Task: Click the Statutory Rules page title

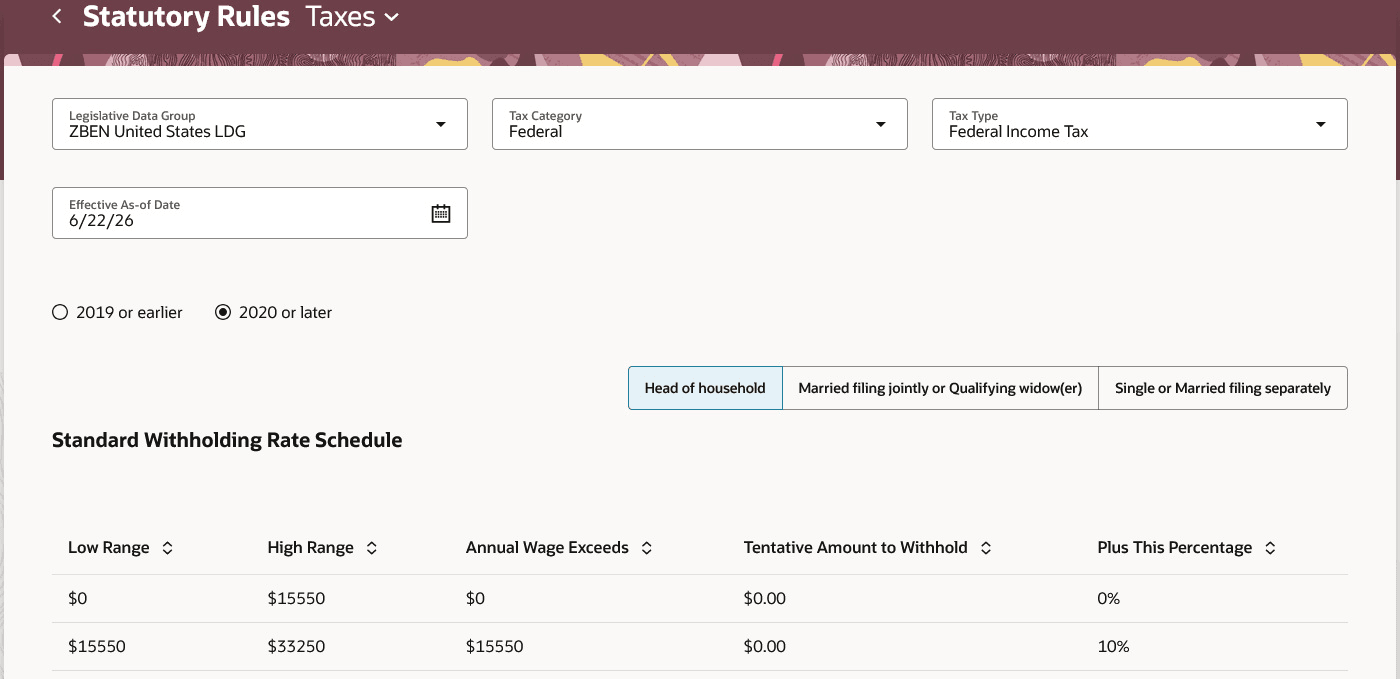Action: [x=186, y=16]
